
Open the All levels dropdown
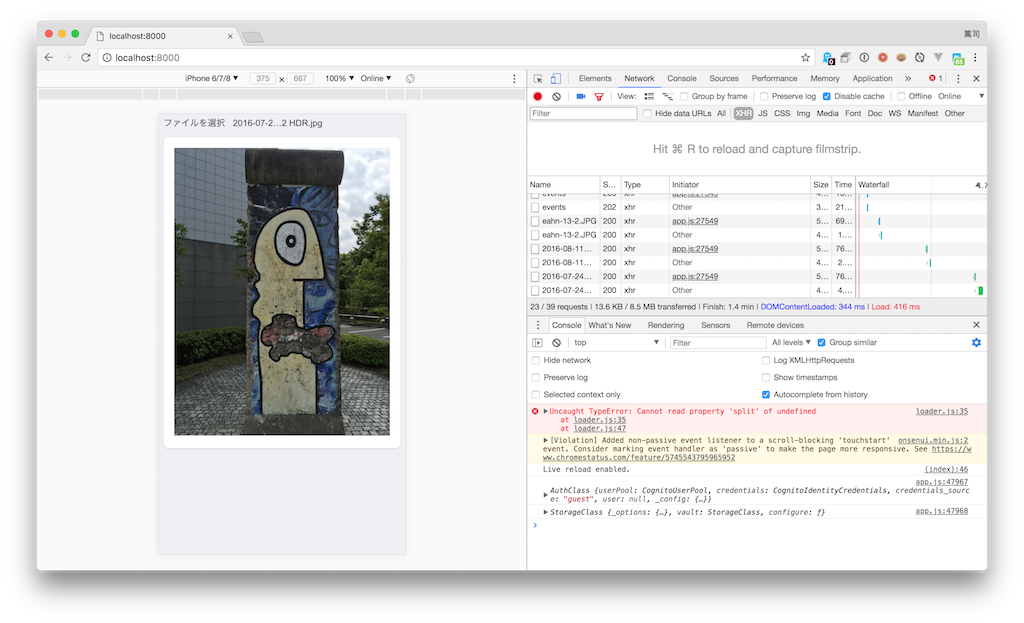791,343
